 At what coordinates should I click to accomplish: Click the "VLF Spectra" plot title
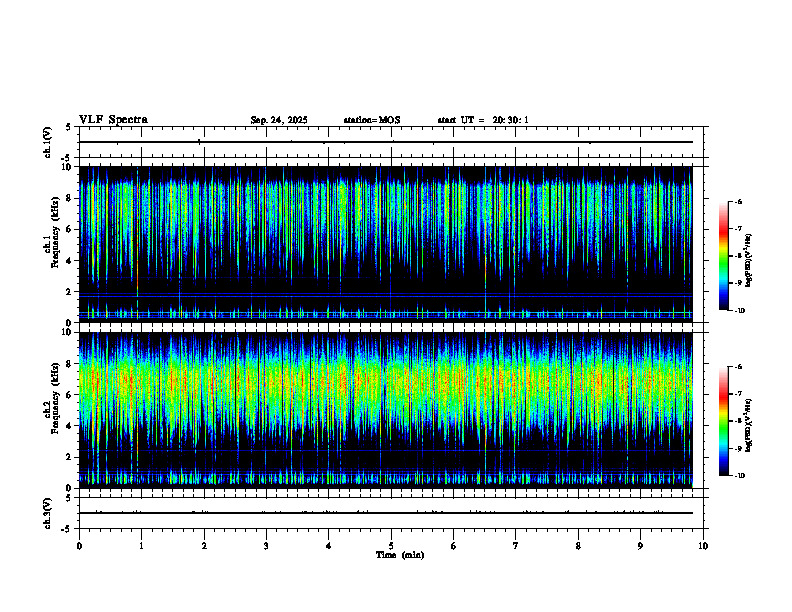pyautogui.click(x=113, y=120)
